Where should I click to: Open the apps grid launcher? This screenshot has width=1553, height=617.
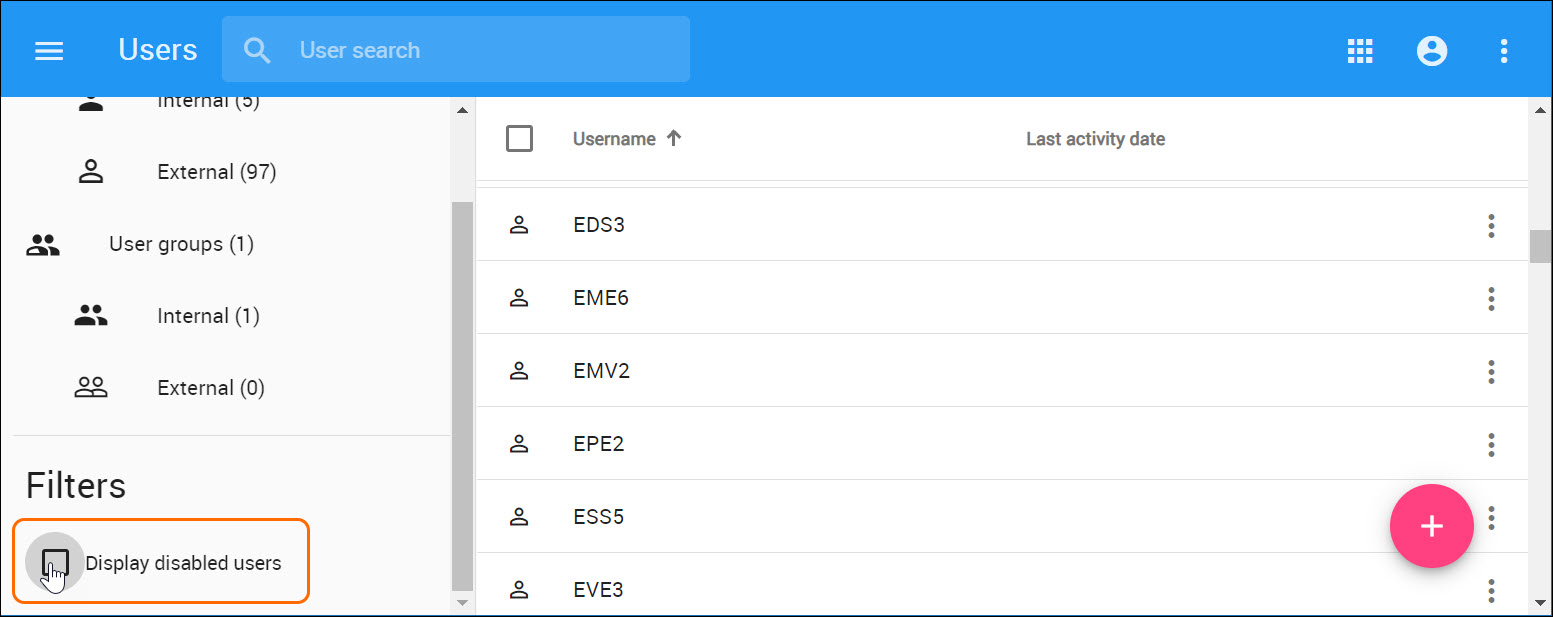point(1360,50)
